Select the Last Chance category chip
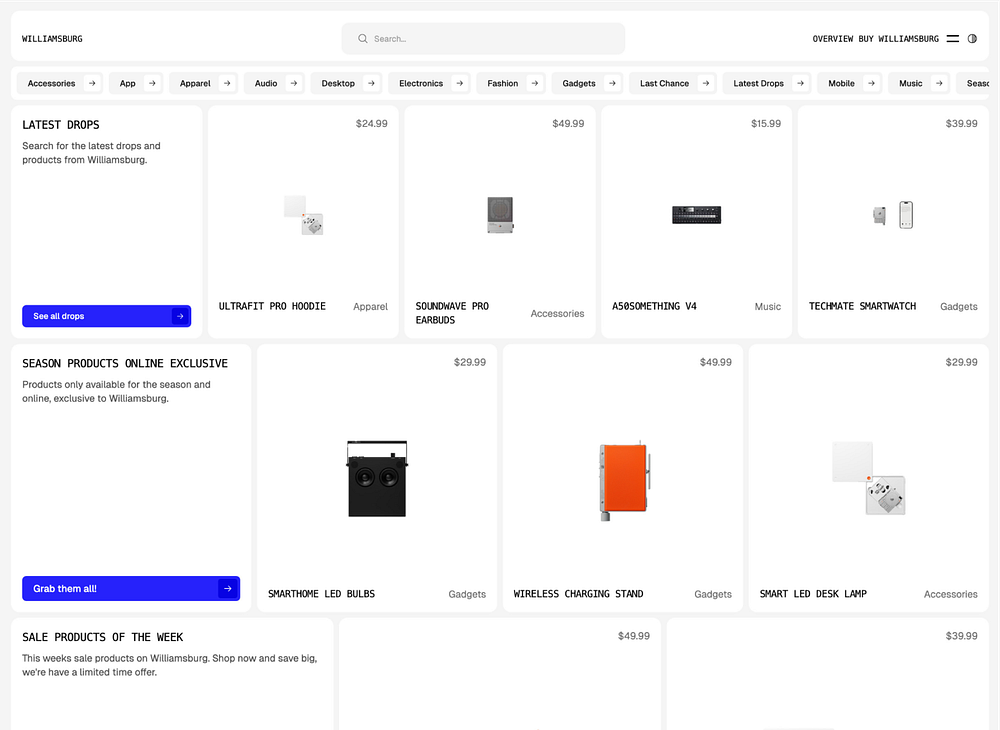 (673, 84)
